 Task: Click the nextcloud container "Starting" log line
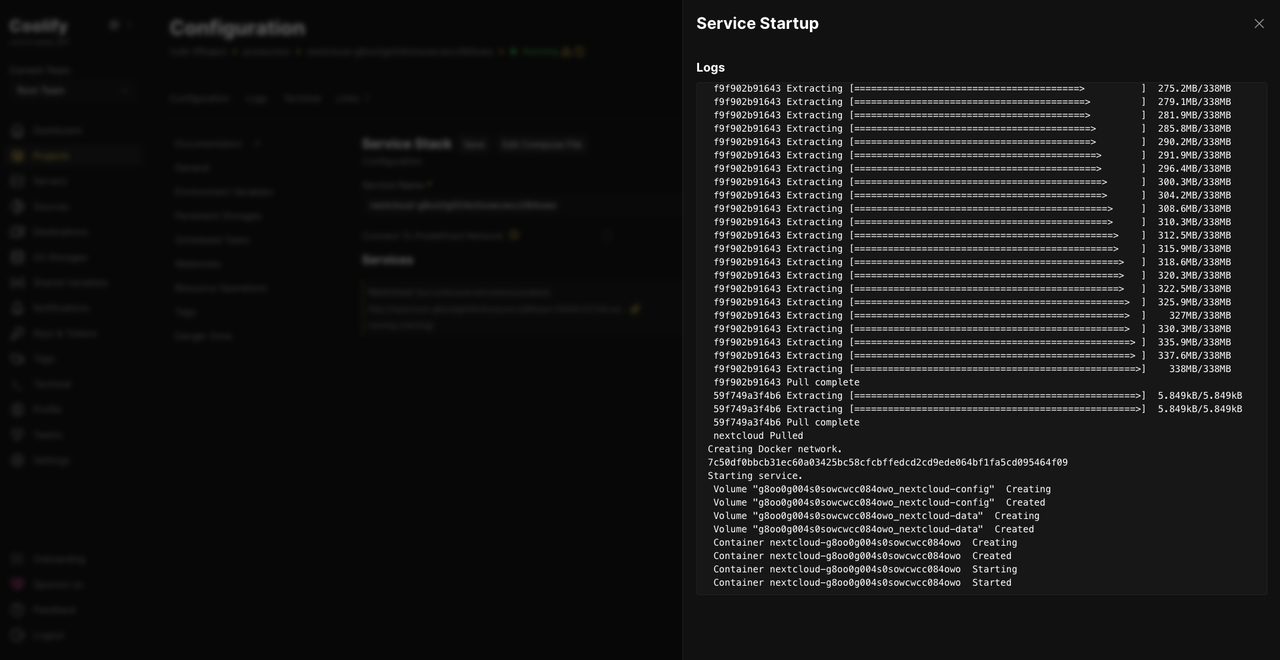coord(865,569)
